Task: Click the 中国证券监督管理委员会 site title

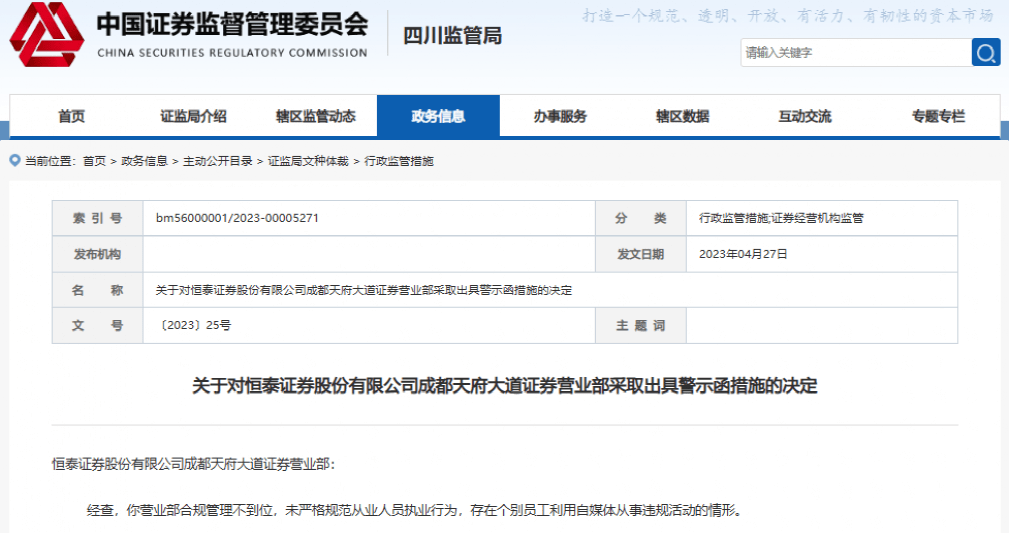Action: [232, 25]
